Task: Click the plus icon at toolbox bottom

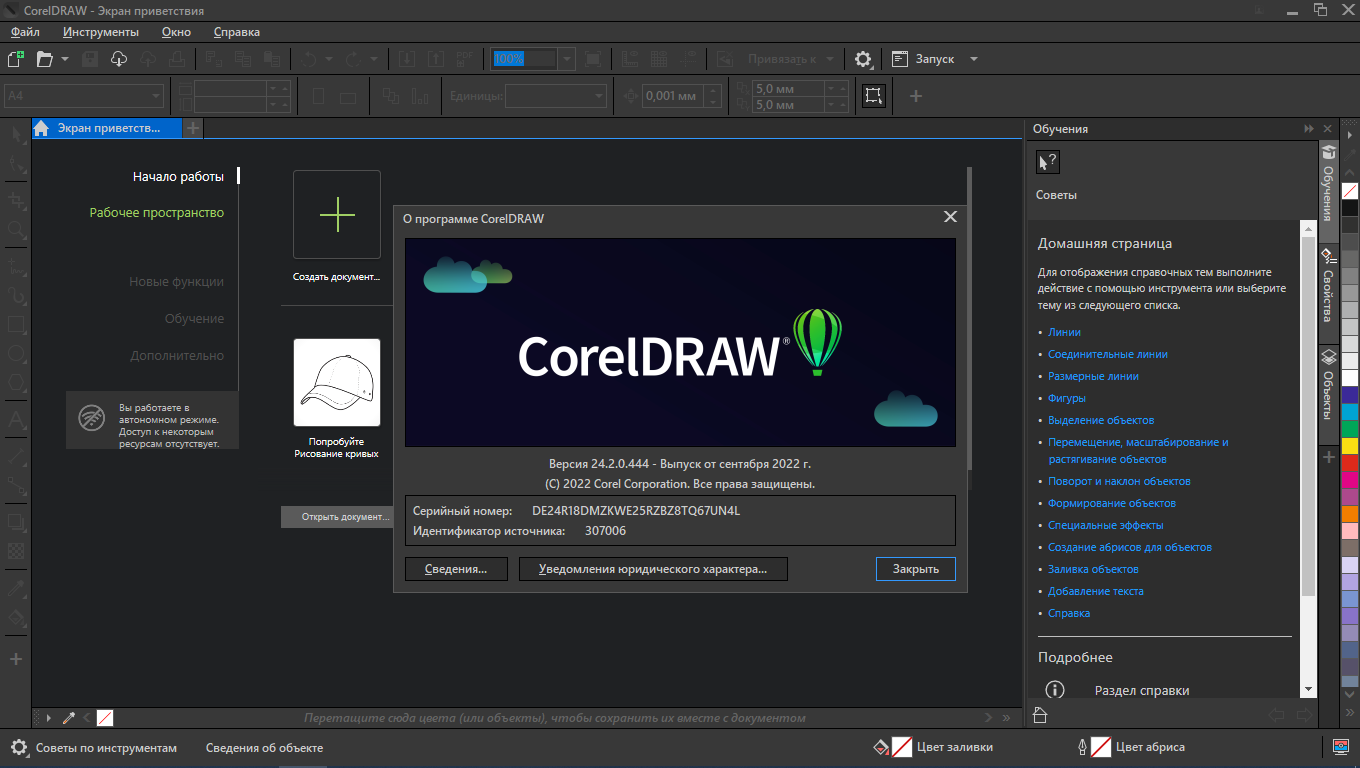Action: [x=16, y=659]
